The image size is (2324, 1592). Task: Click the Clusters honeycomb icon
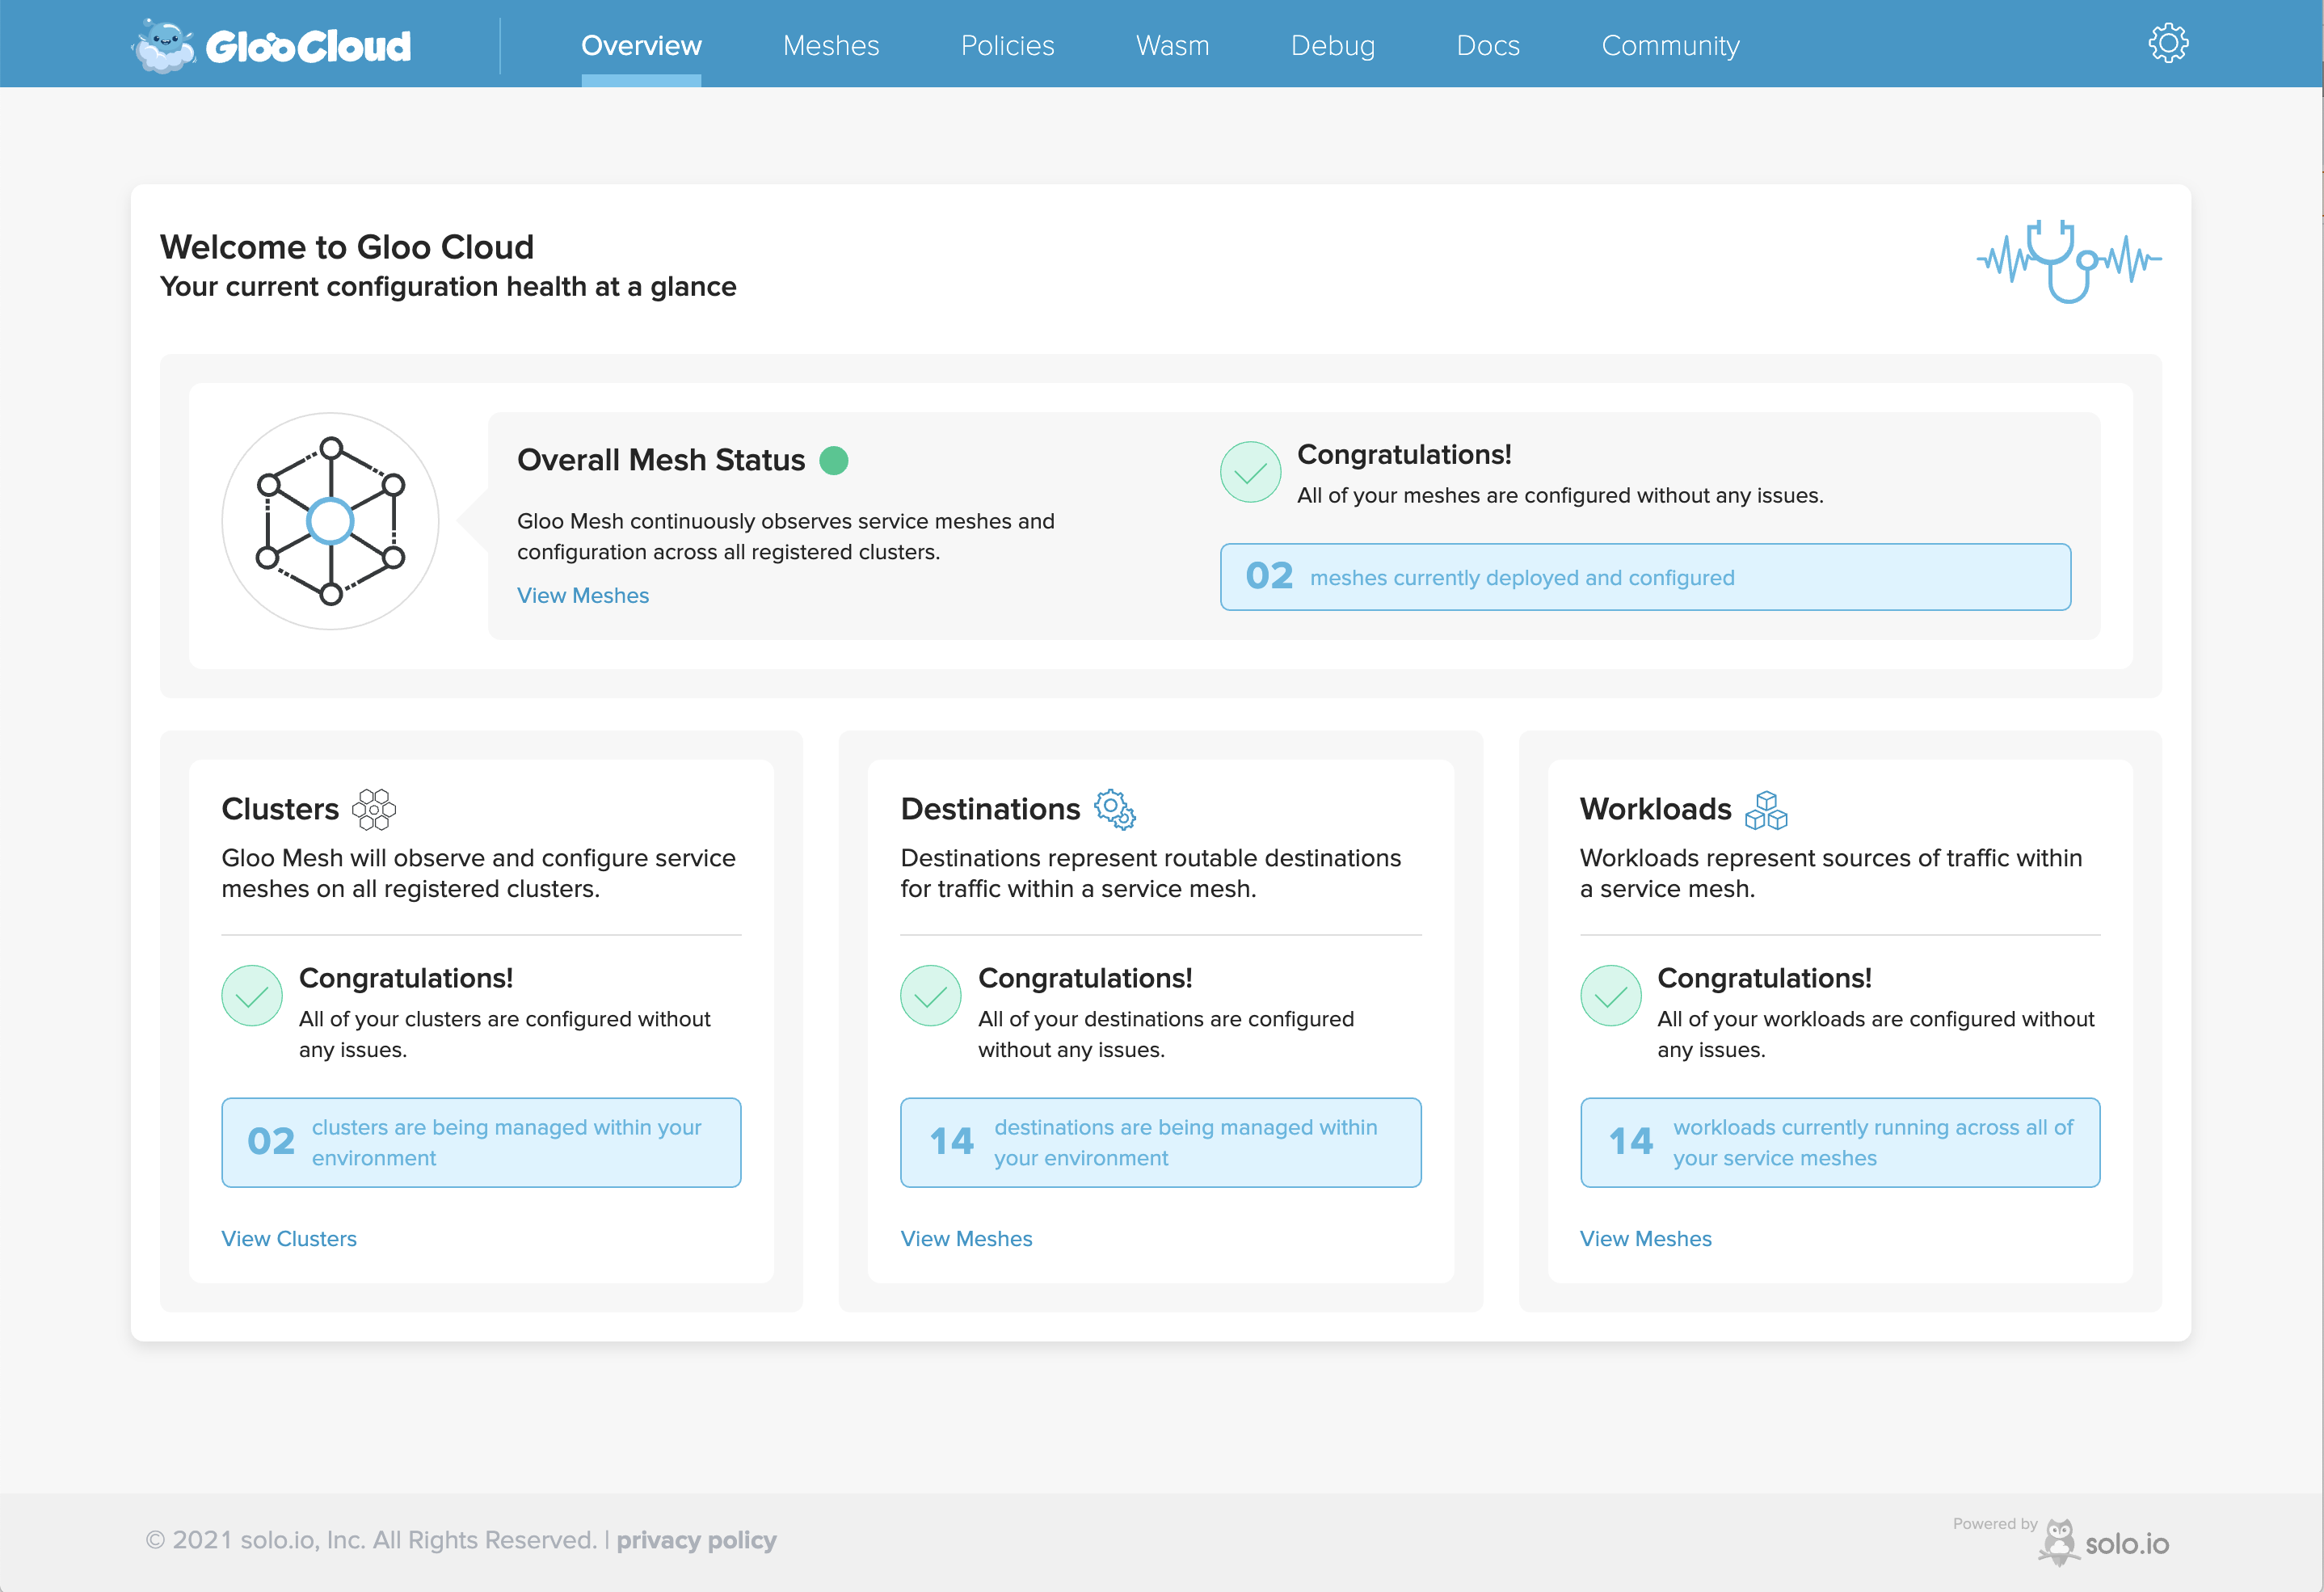point(374,809)
